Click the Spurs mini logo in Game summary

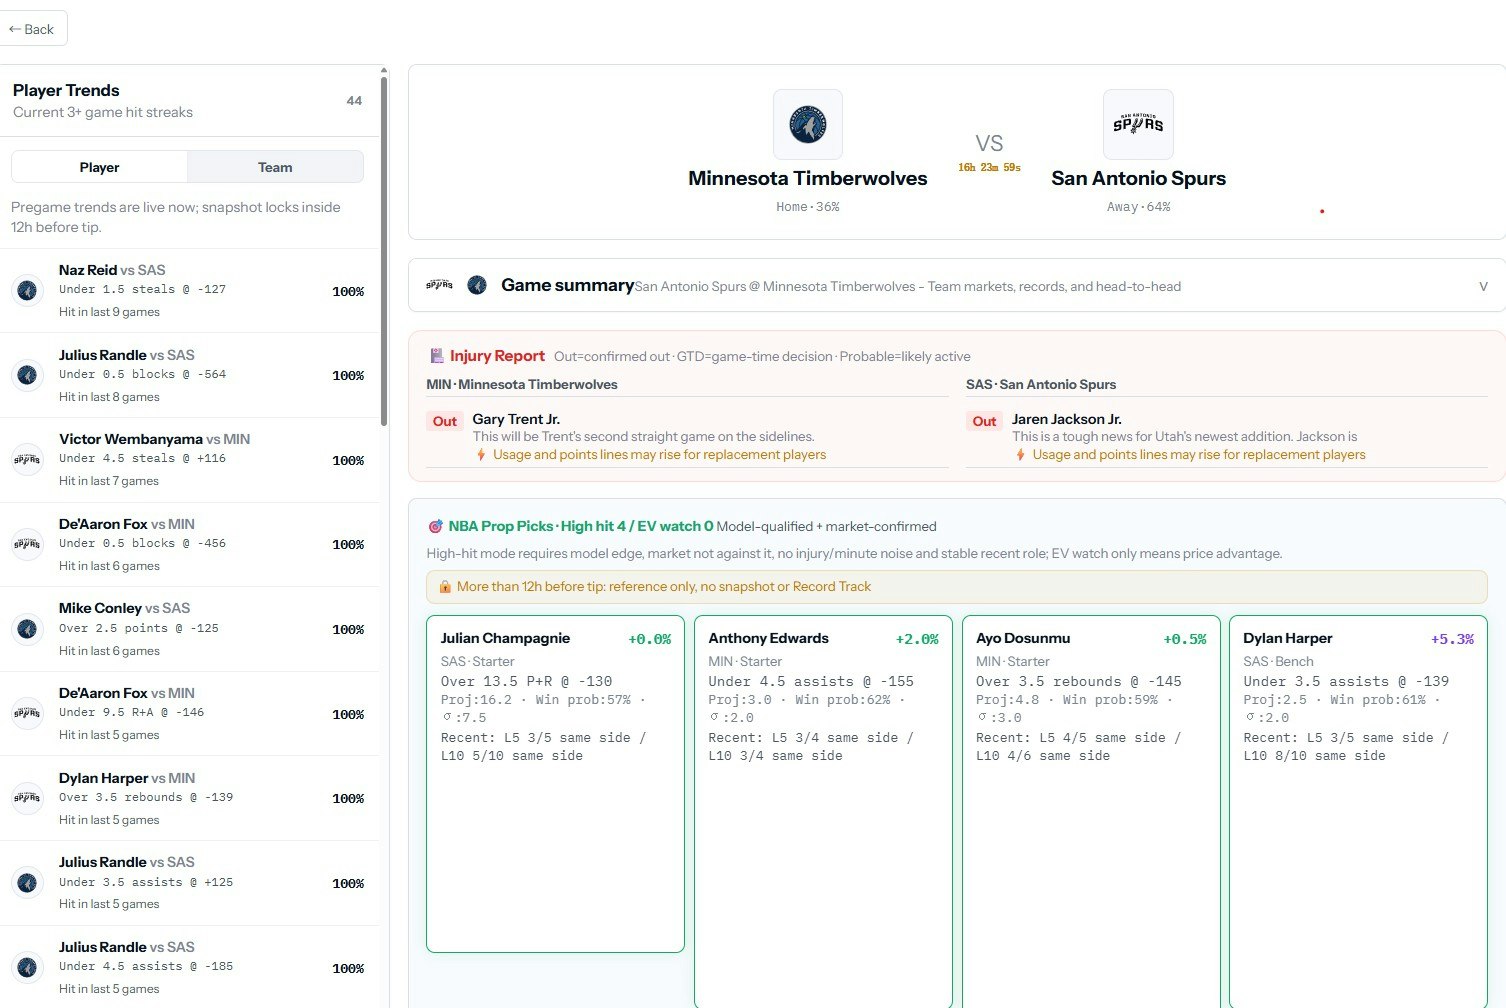pyautogui.click(x=439, y=285)
